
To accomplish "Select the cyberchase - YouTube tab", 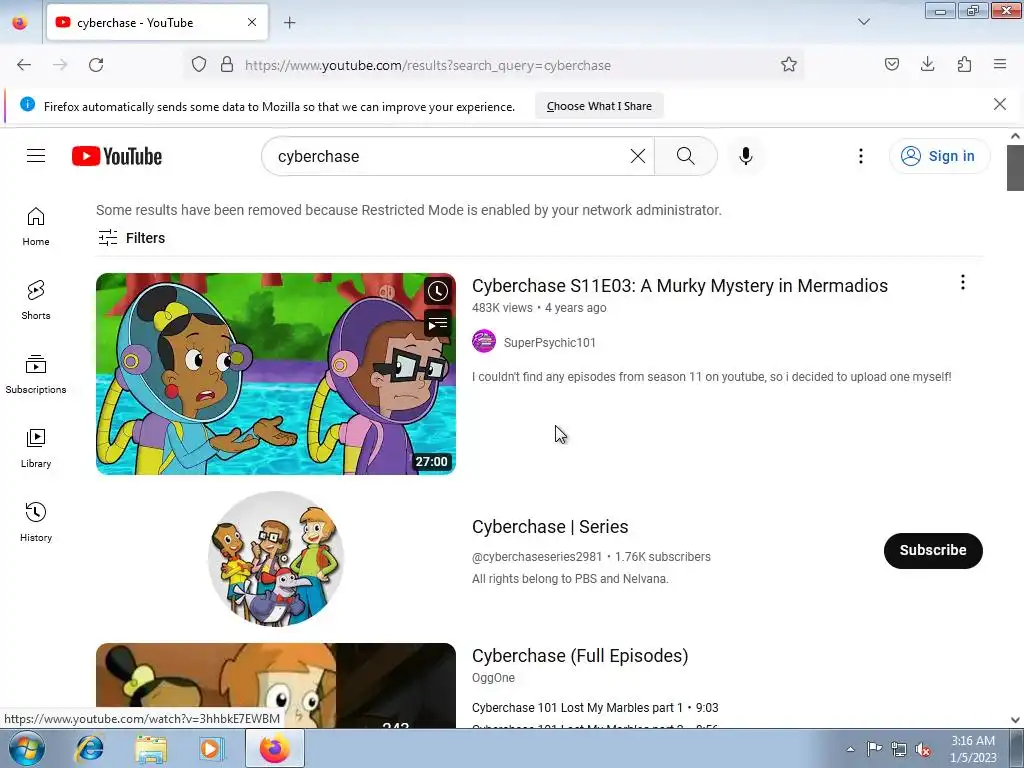I will [x=157, y=23].
